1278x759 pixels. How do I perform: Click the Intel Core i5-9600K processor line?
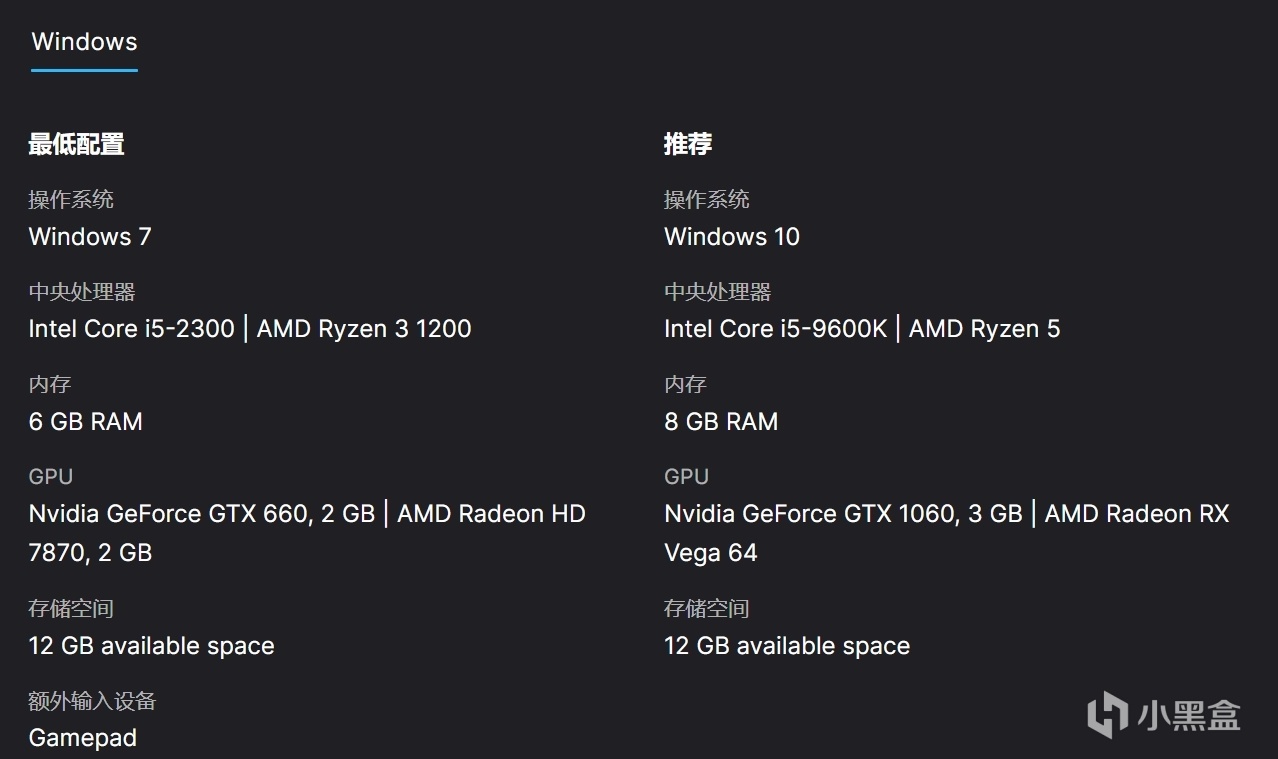pos(862,329)
